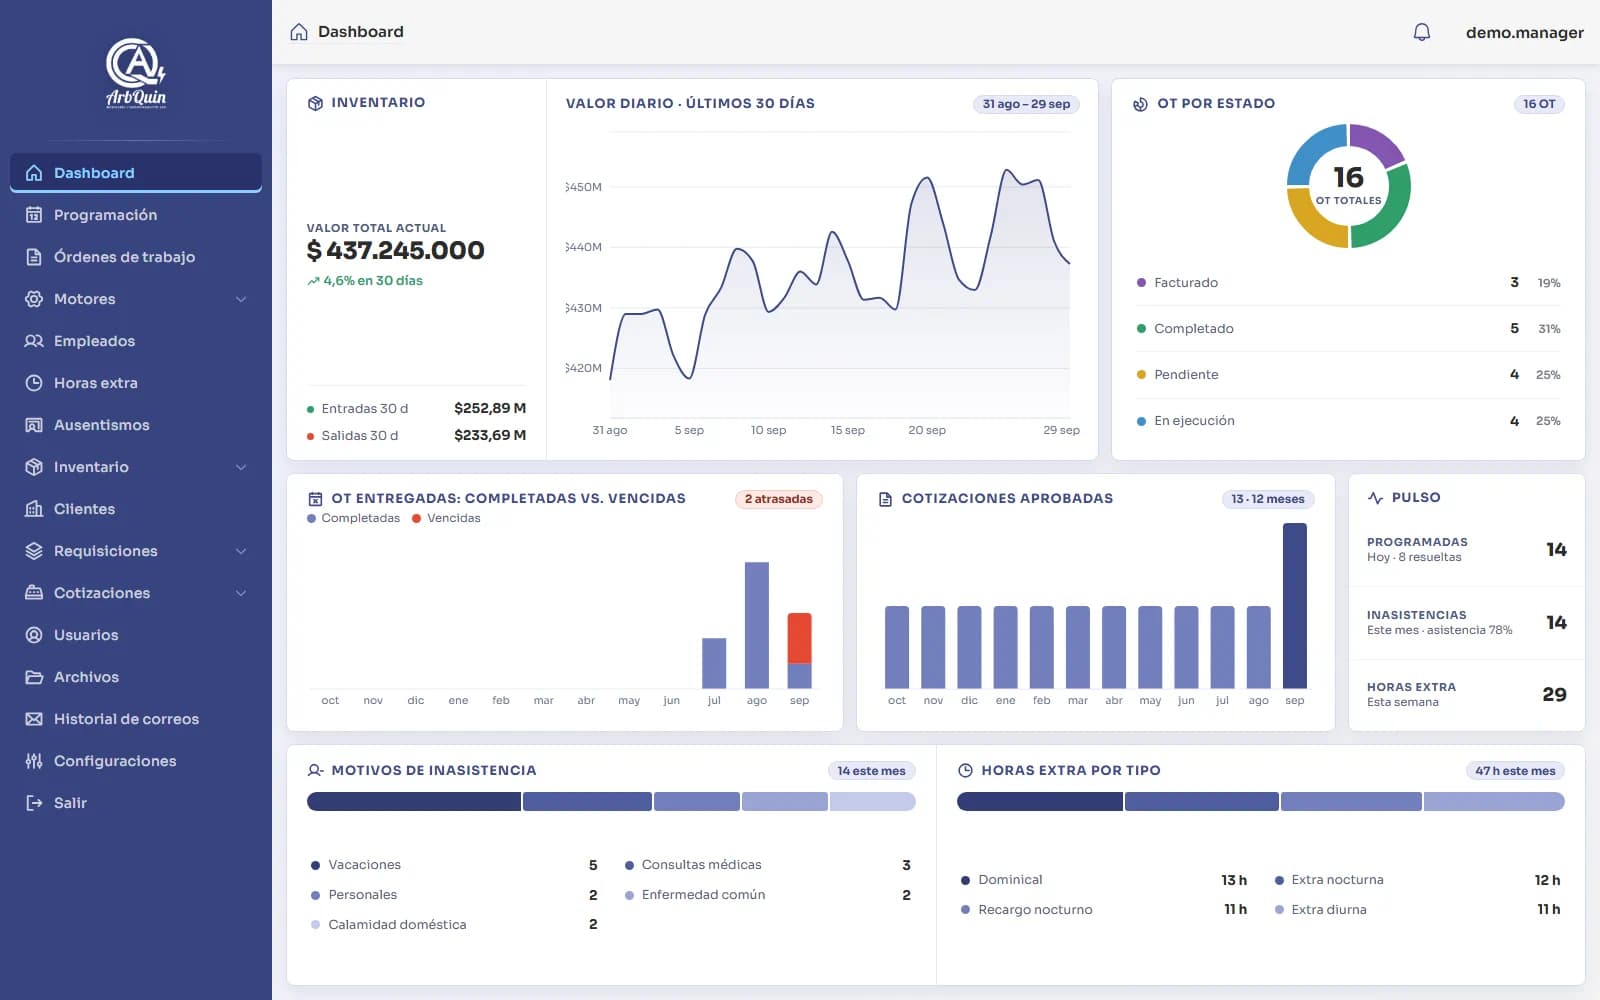Go to Usuarios

136,635
